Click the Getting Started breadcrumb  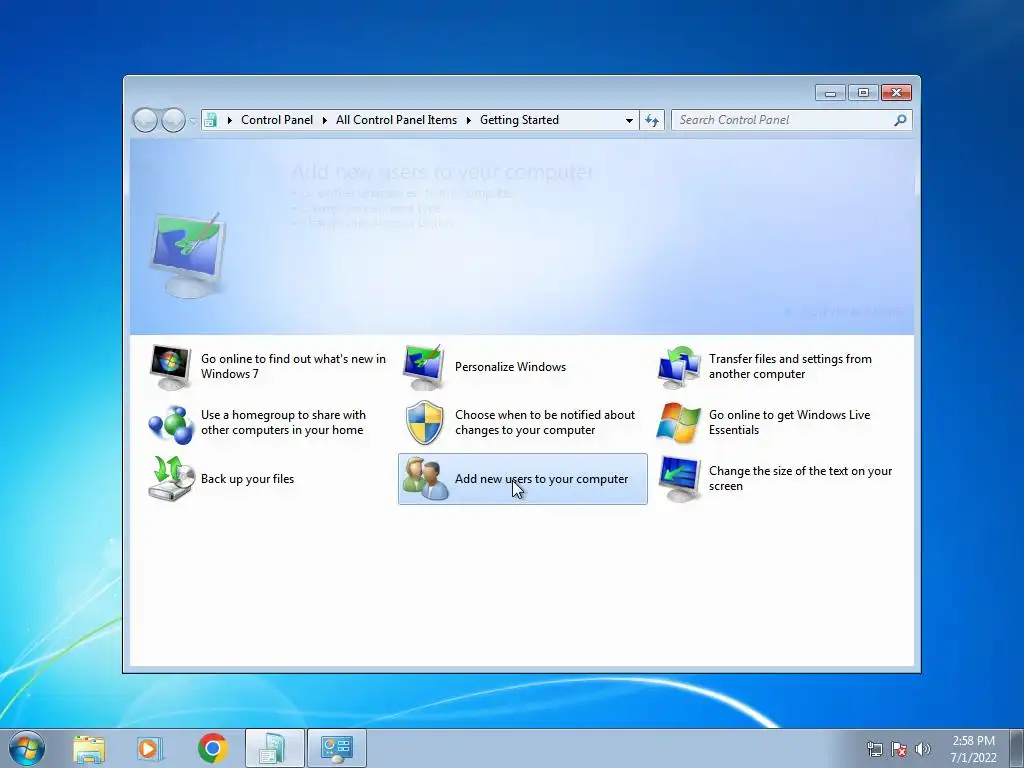pos(519,120)
